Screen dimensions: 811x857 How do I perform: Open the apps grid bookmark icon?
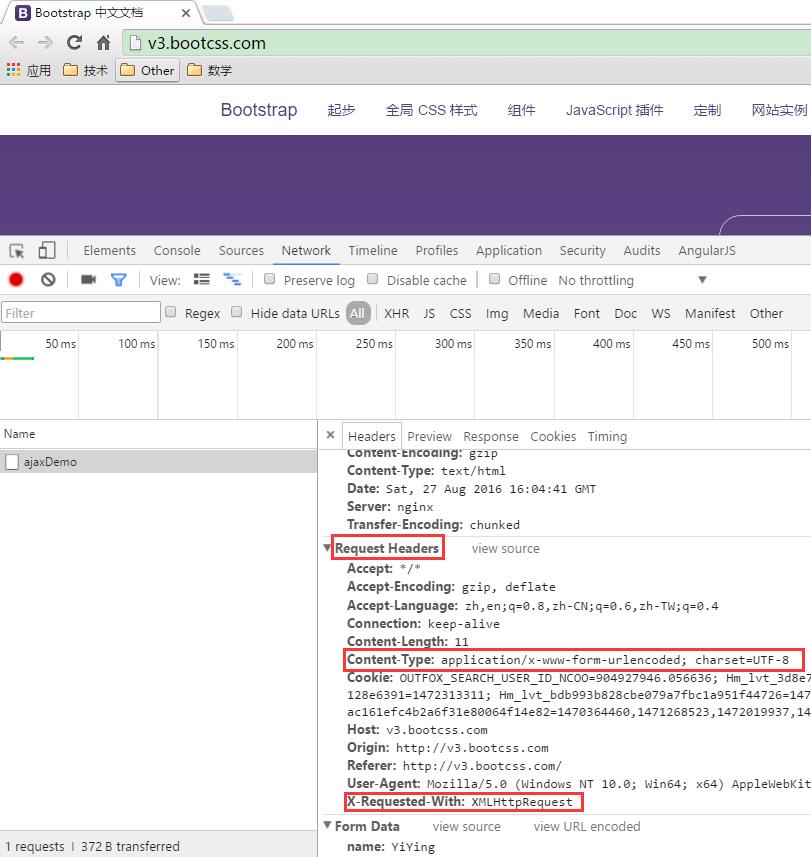[13, 69]
